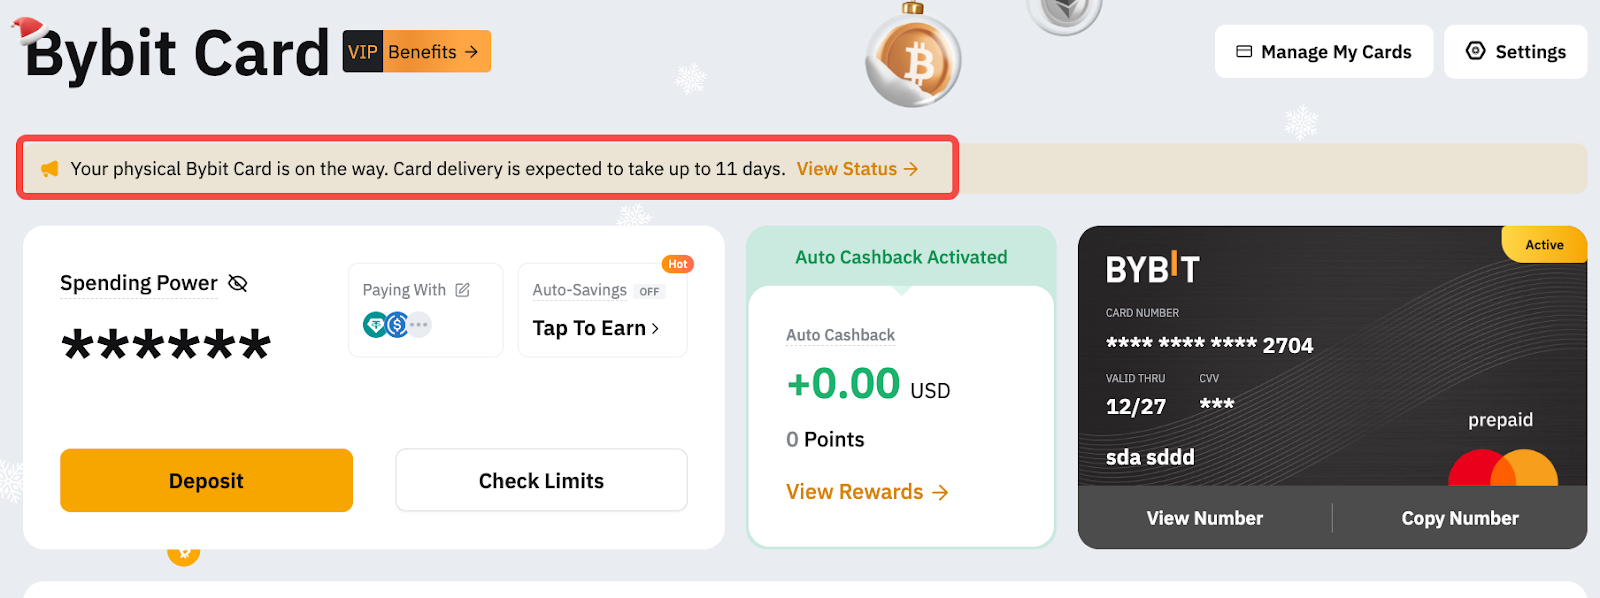Click the Paying With edit icon
Viewport: 1600px width, 598px height.
pos(462,290)
